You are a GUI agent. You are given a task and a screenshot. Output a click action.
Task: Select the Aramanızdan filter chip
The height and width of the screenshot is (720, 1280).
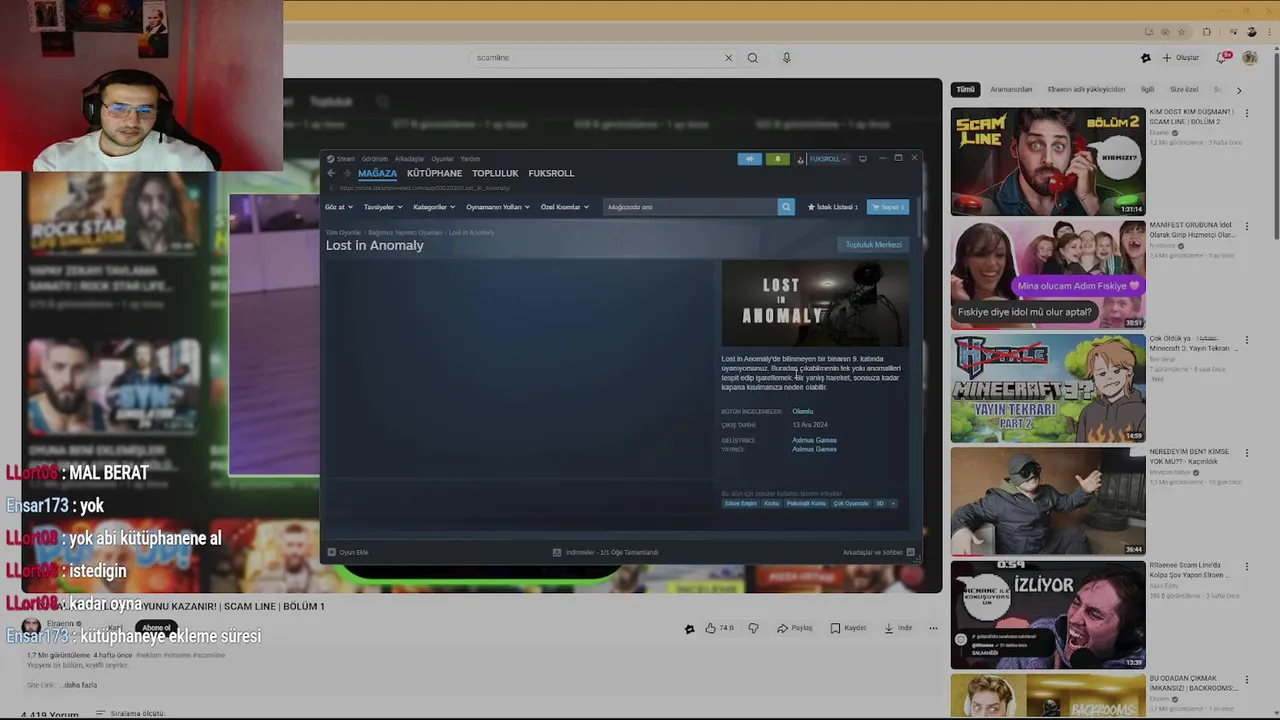click(1011, 89)
